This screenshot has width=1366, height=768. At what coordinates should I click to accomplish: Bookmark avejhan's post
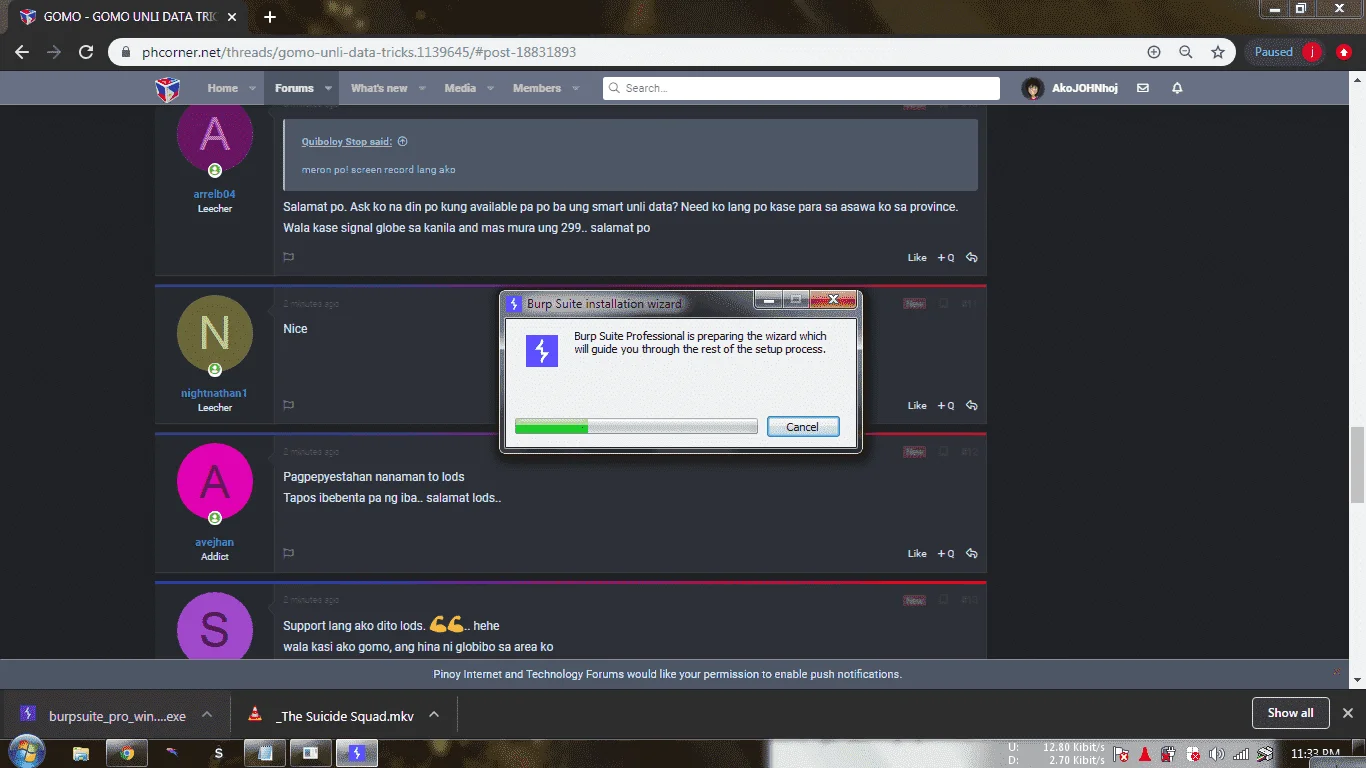[x=943, y=452]
